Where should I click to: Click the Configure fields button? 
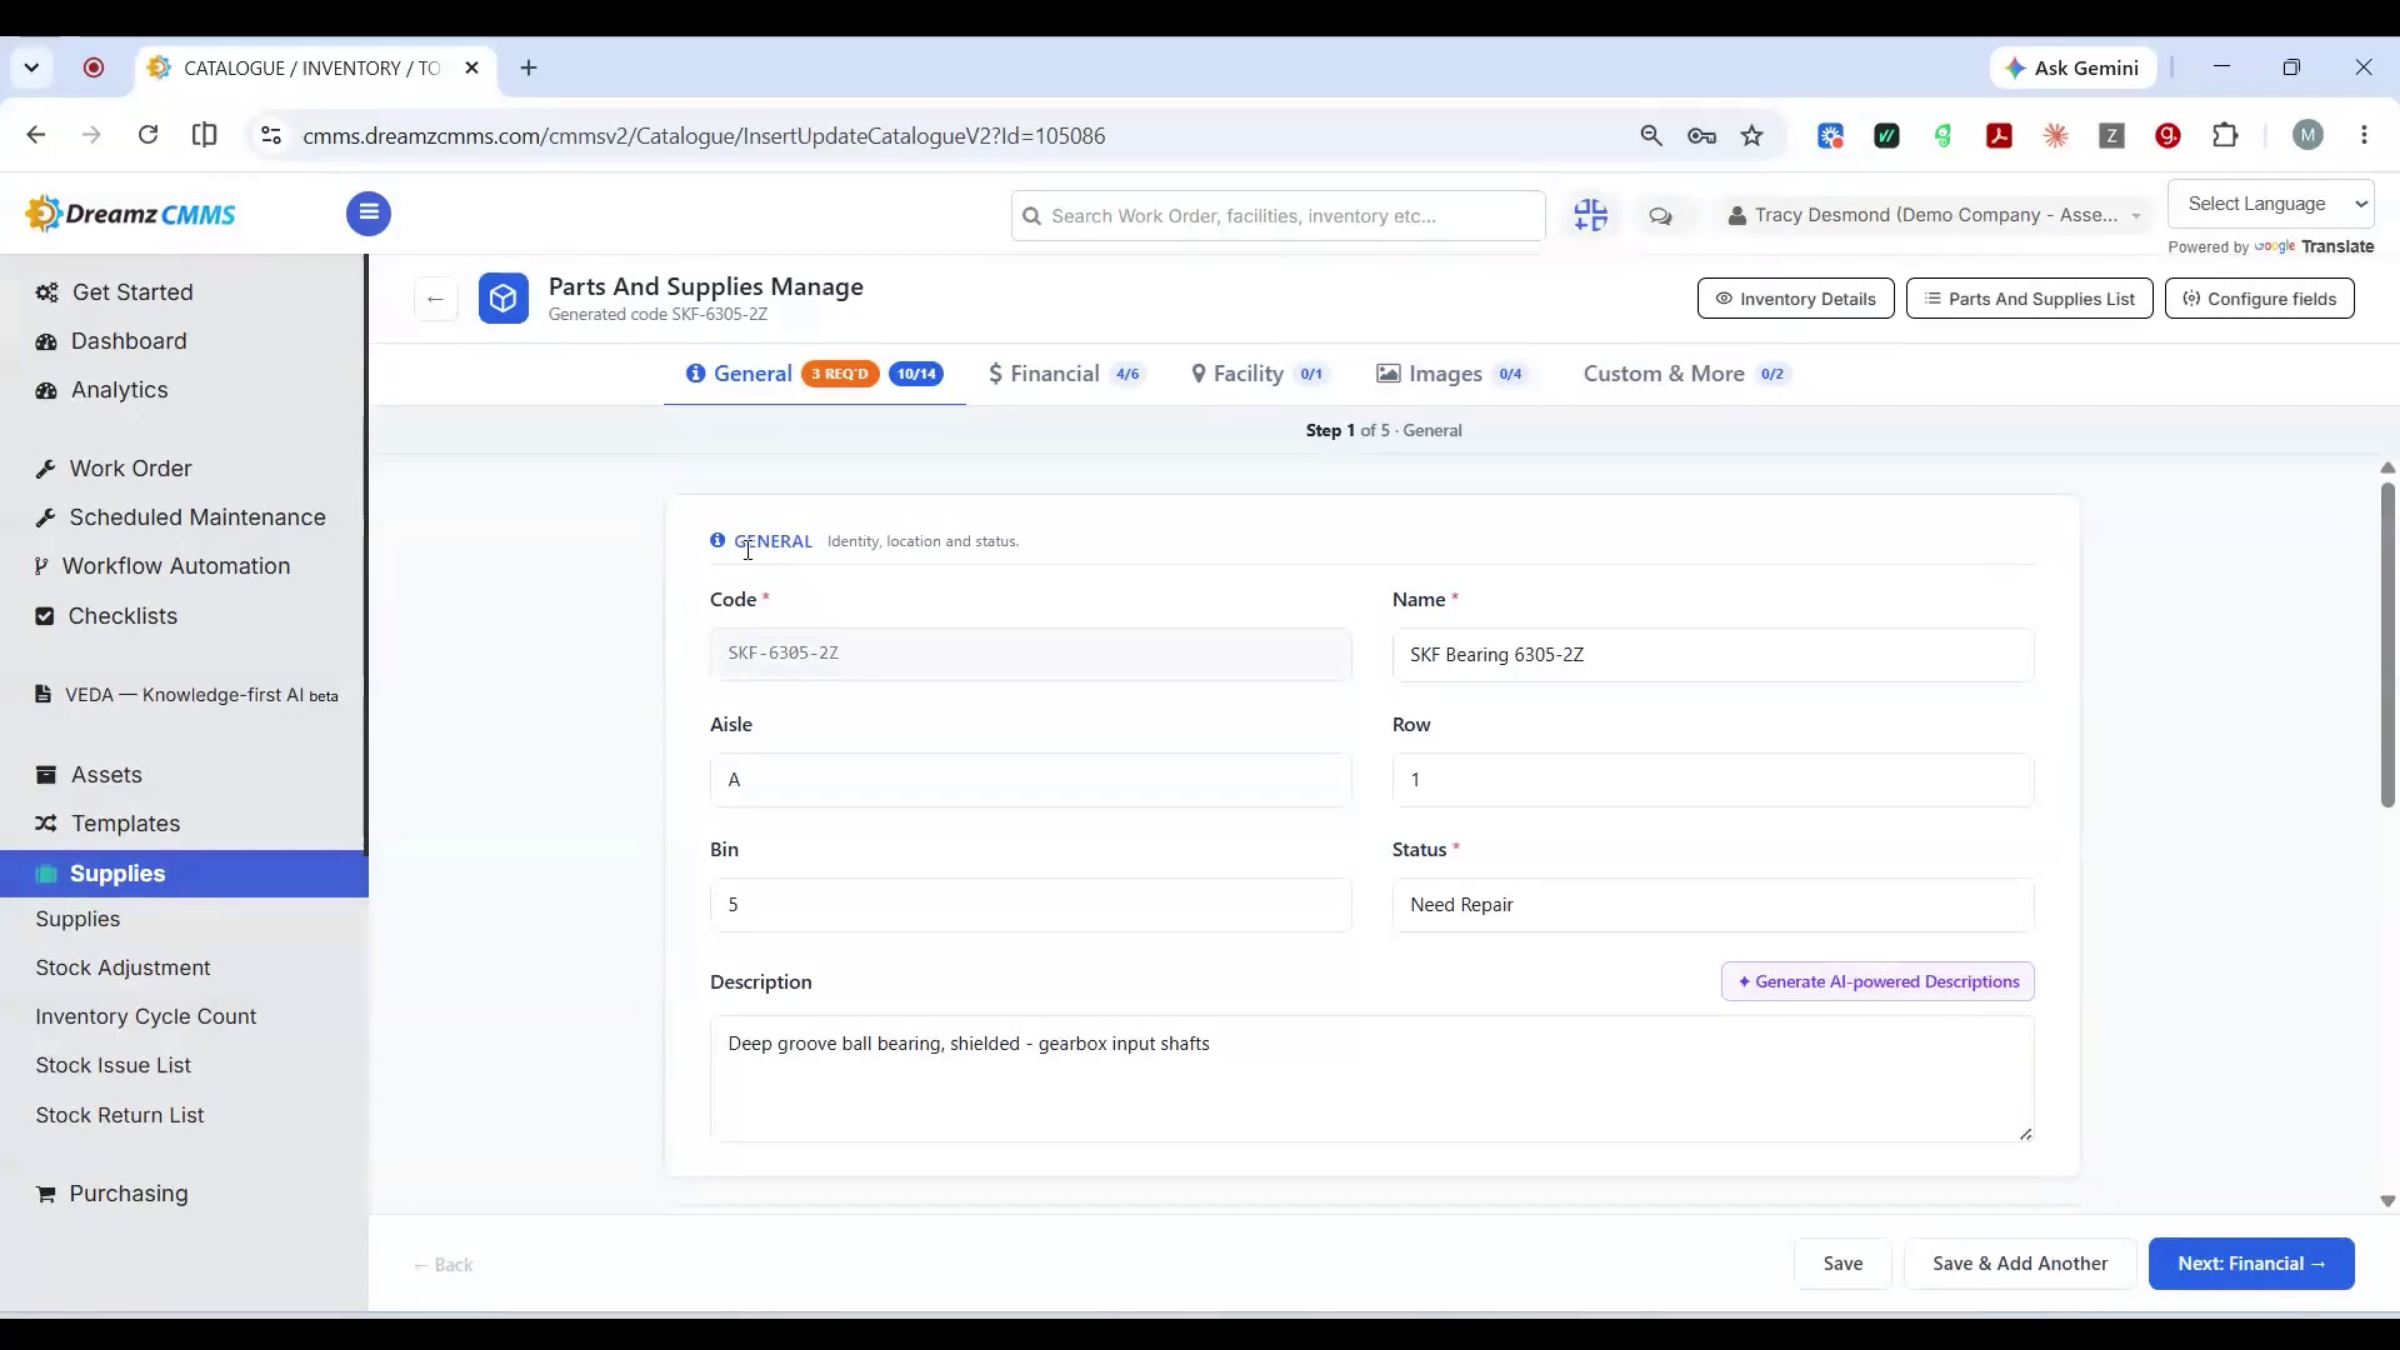click(x=2259, y=299)
